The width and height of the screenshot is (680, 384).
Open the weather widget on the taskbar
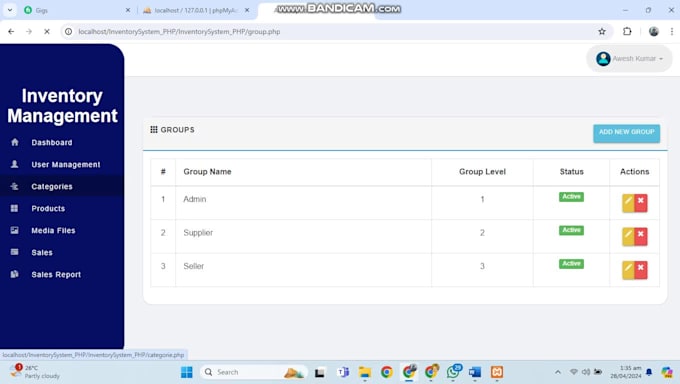coord(35,372)
